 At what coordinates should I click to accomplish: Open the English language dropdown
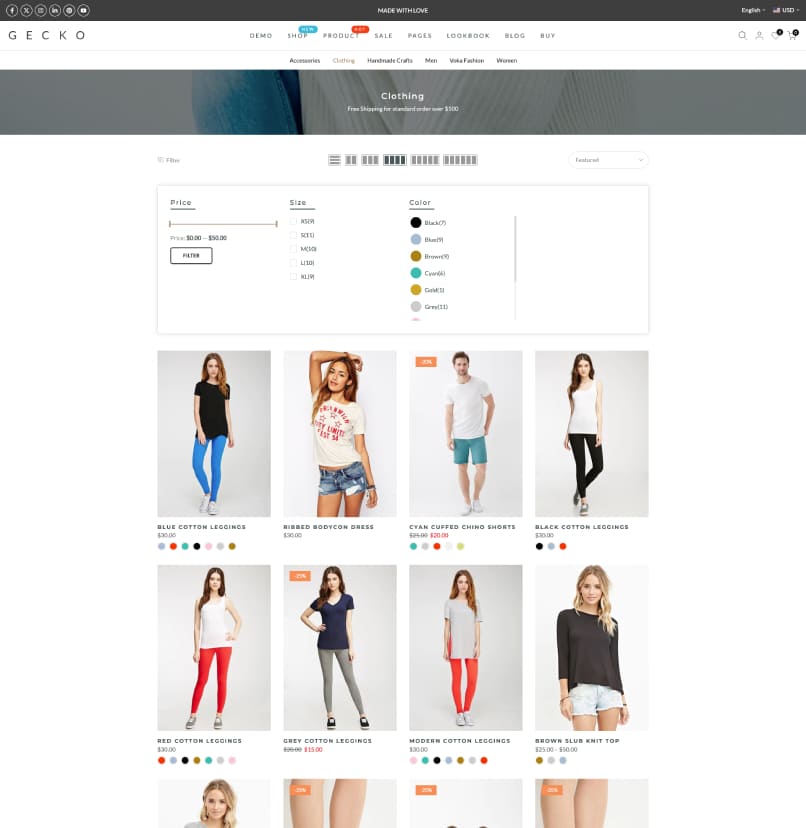point(753,11)
